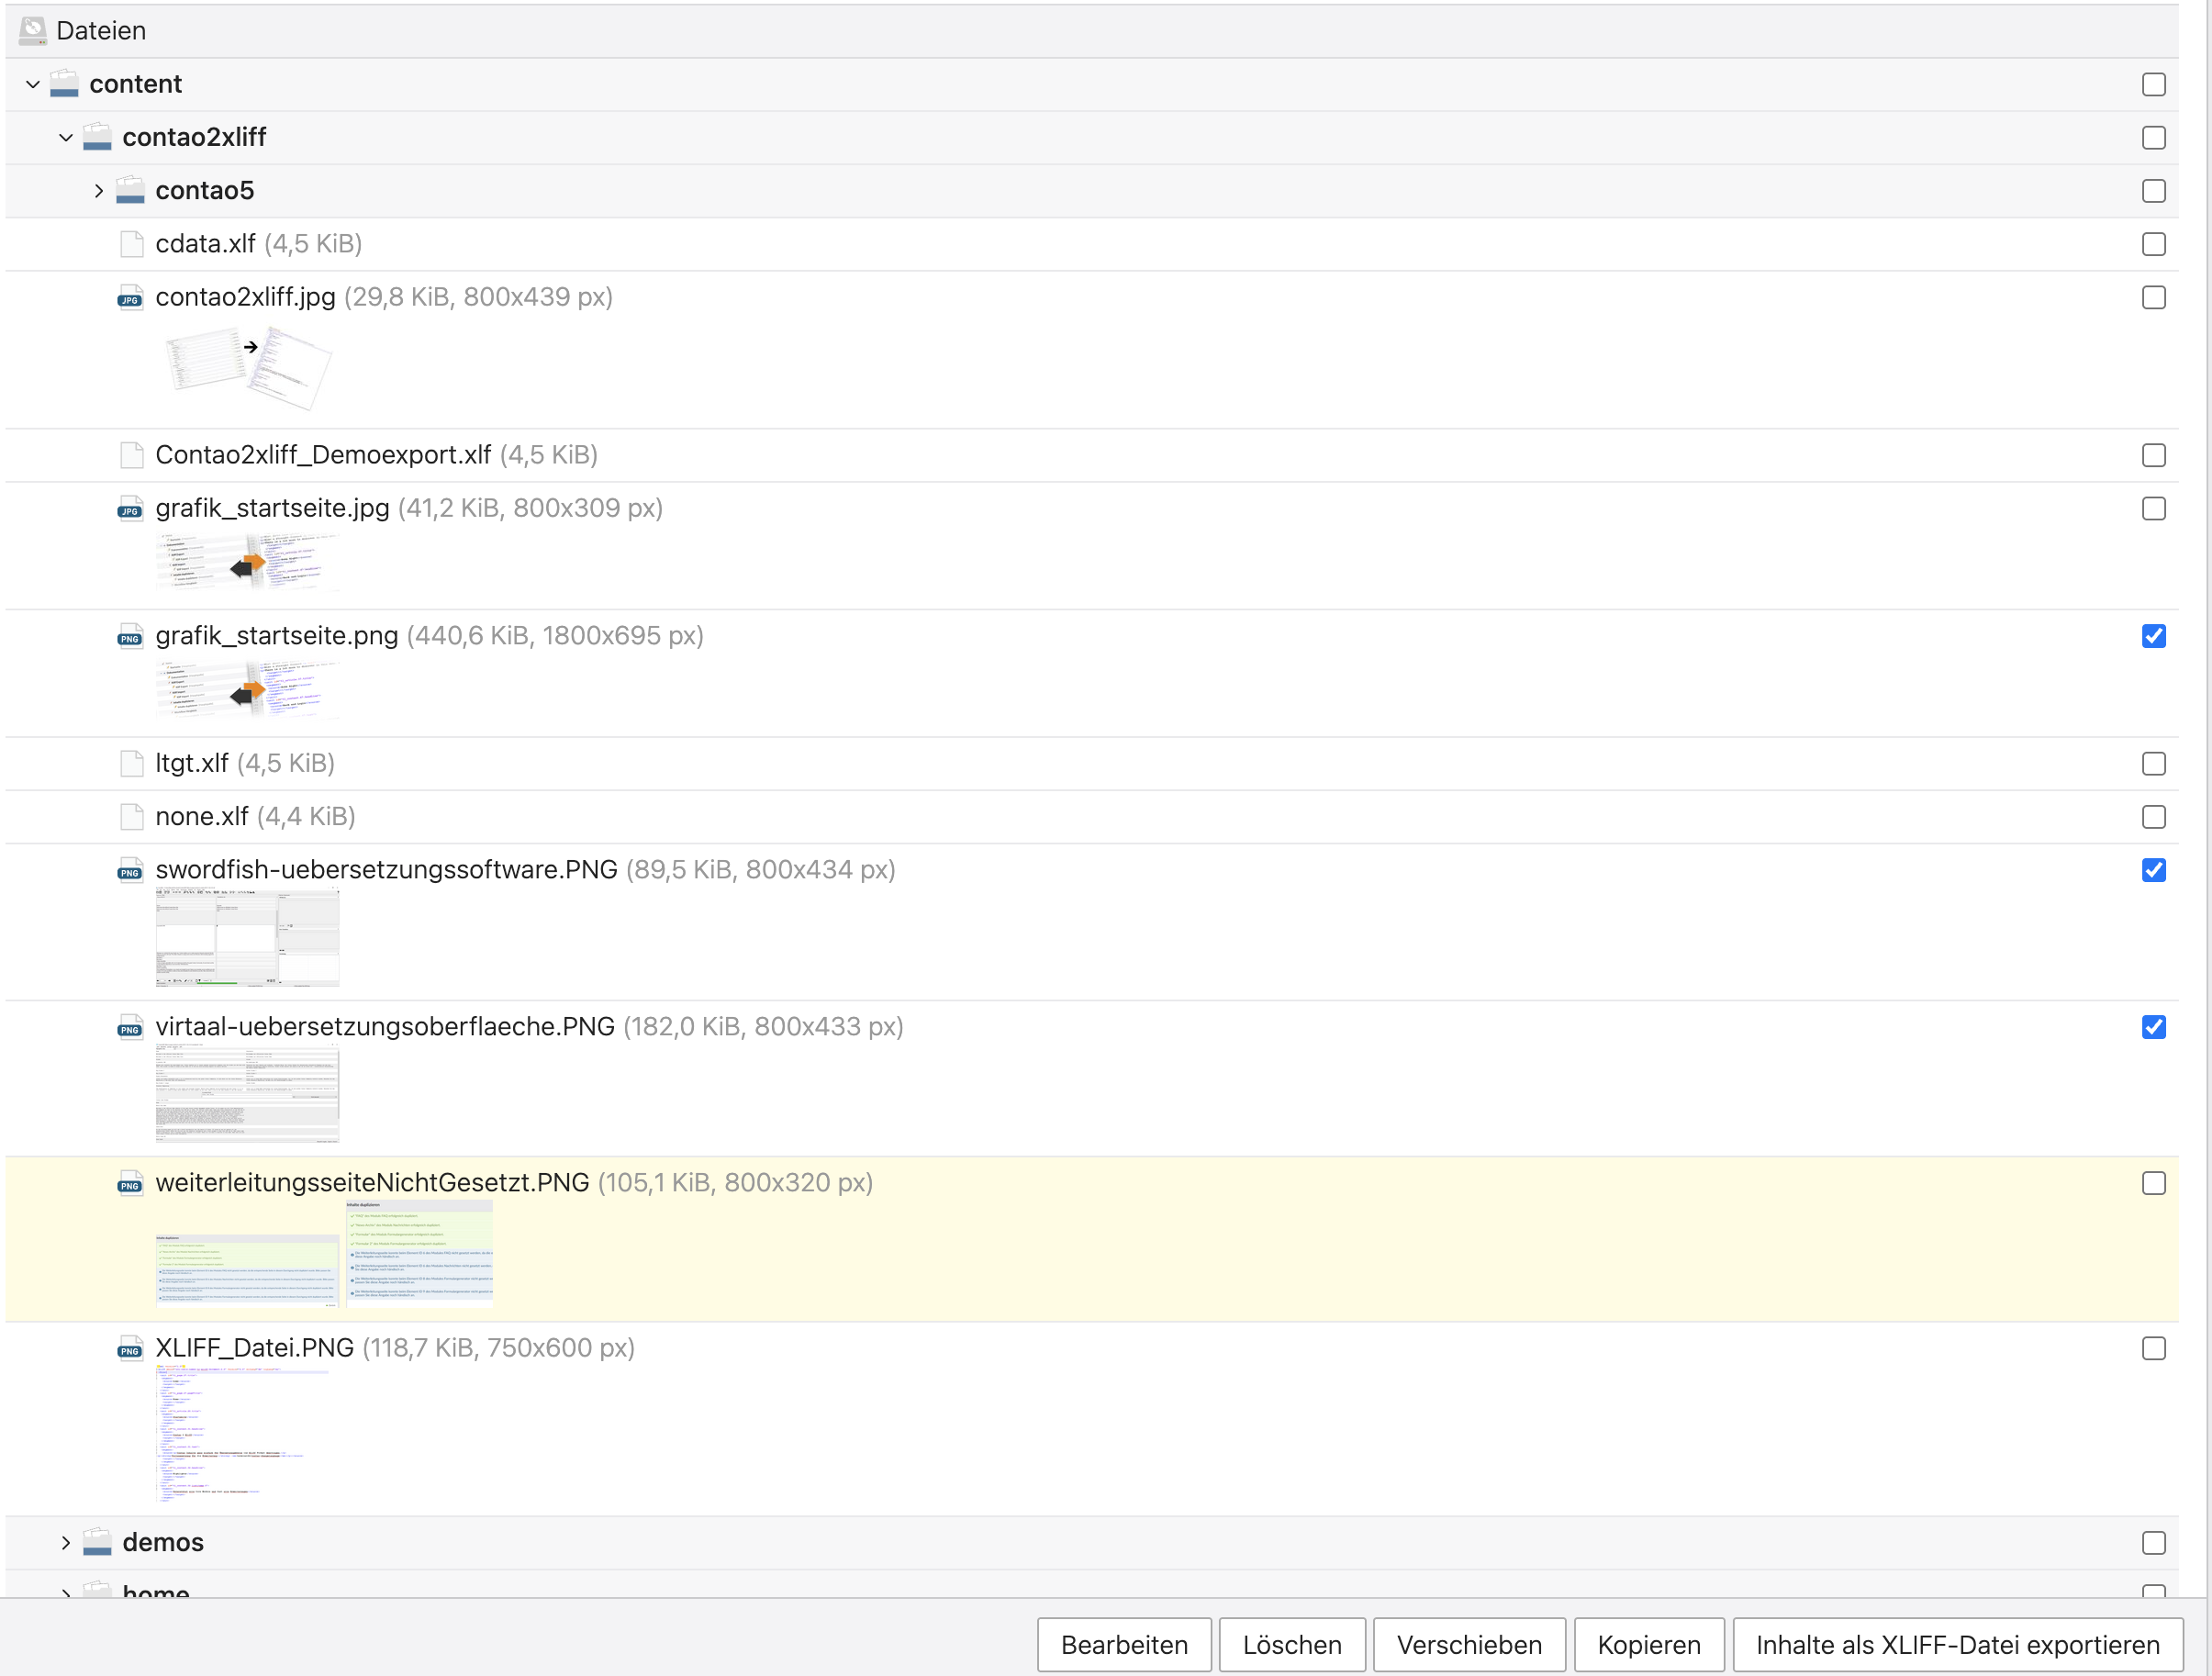This screenshot has width=2212, height=1676.
Task: Click the JPG icon of contao2xliff.jpg
Action: (130, 298)
